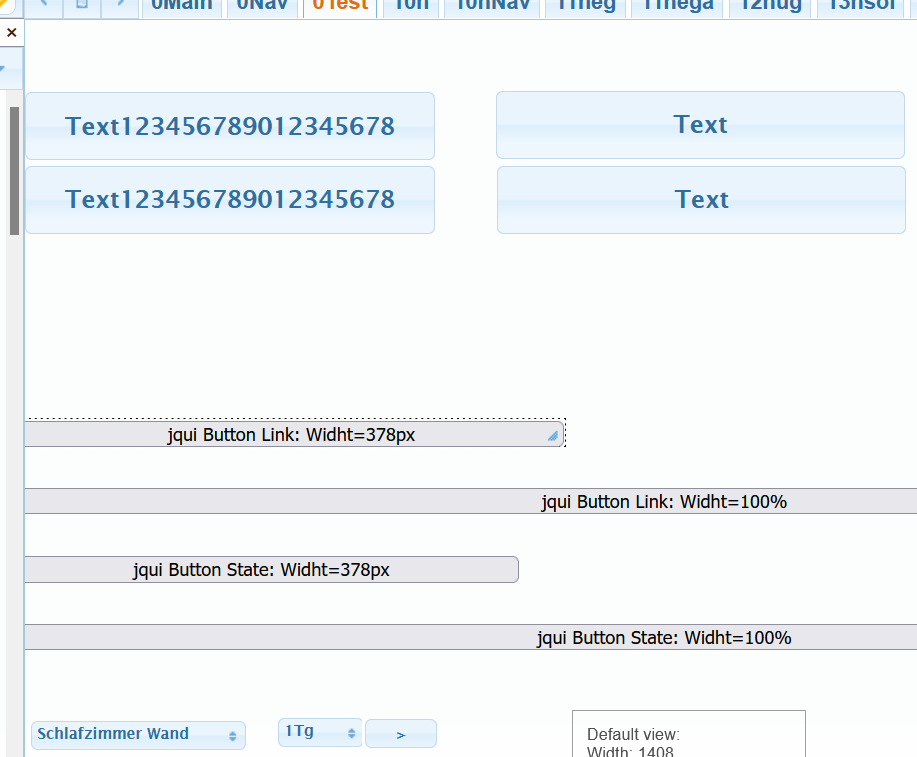Expand the small dropdown arrow on the left edge

[x=4, y=70]
